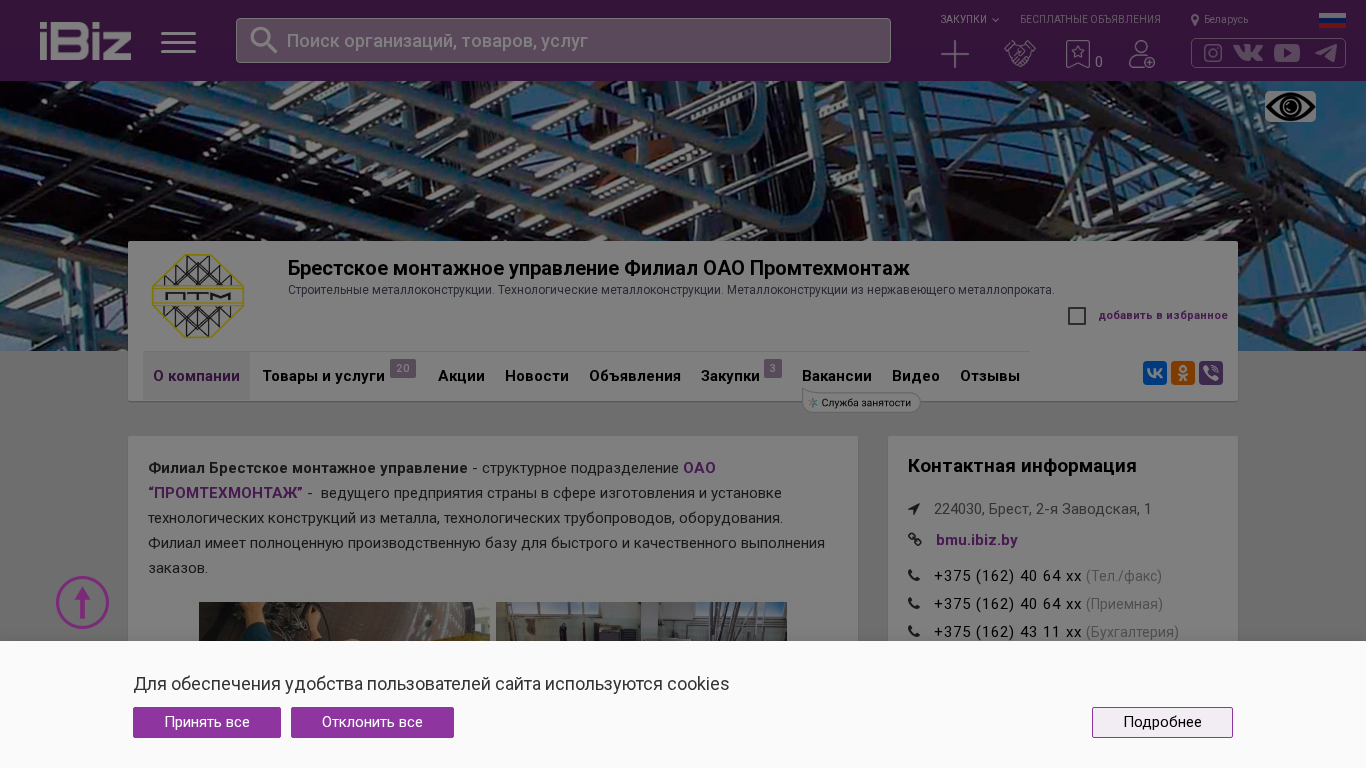1366x768 pixels.
Task: Accept all cookies with Принять все
Action: pyautogui.click(x=207, y=722)
